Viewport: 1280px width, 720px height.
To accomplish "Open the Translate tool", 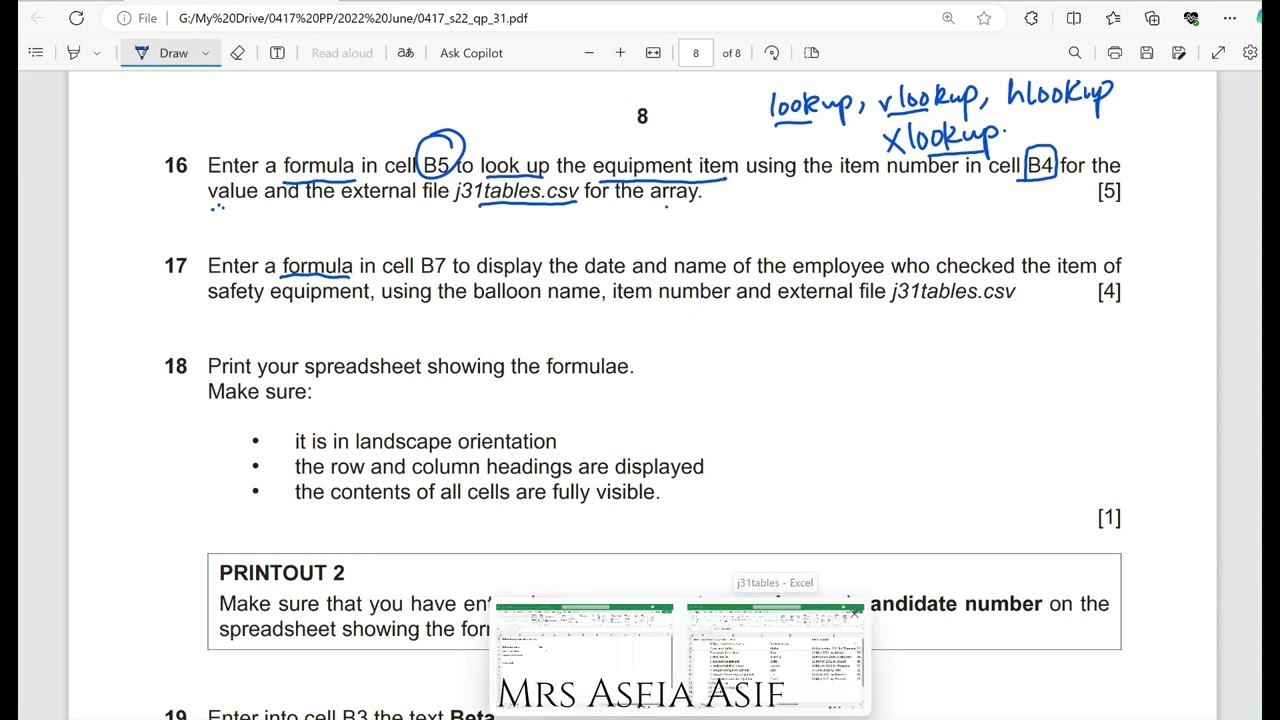I will (405, 53).
